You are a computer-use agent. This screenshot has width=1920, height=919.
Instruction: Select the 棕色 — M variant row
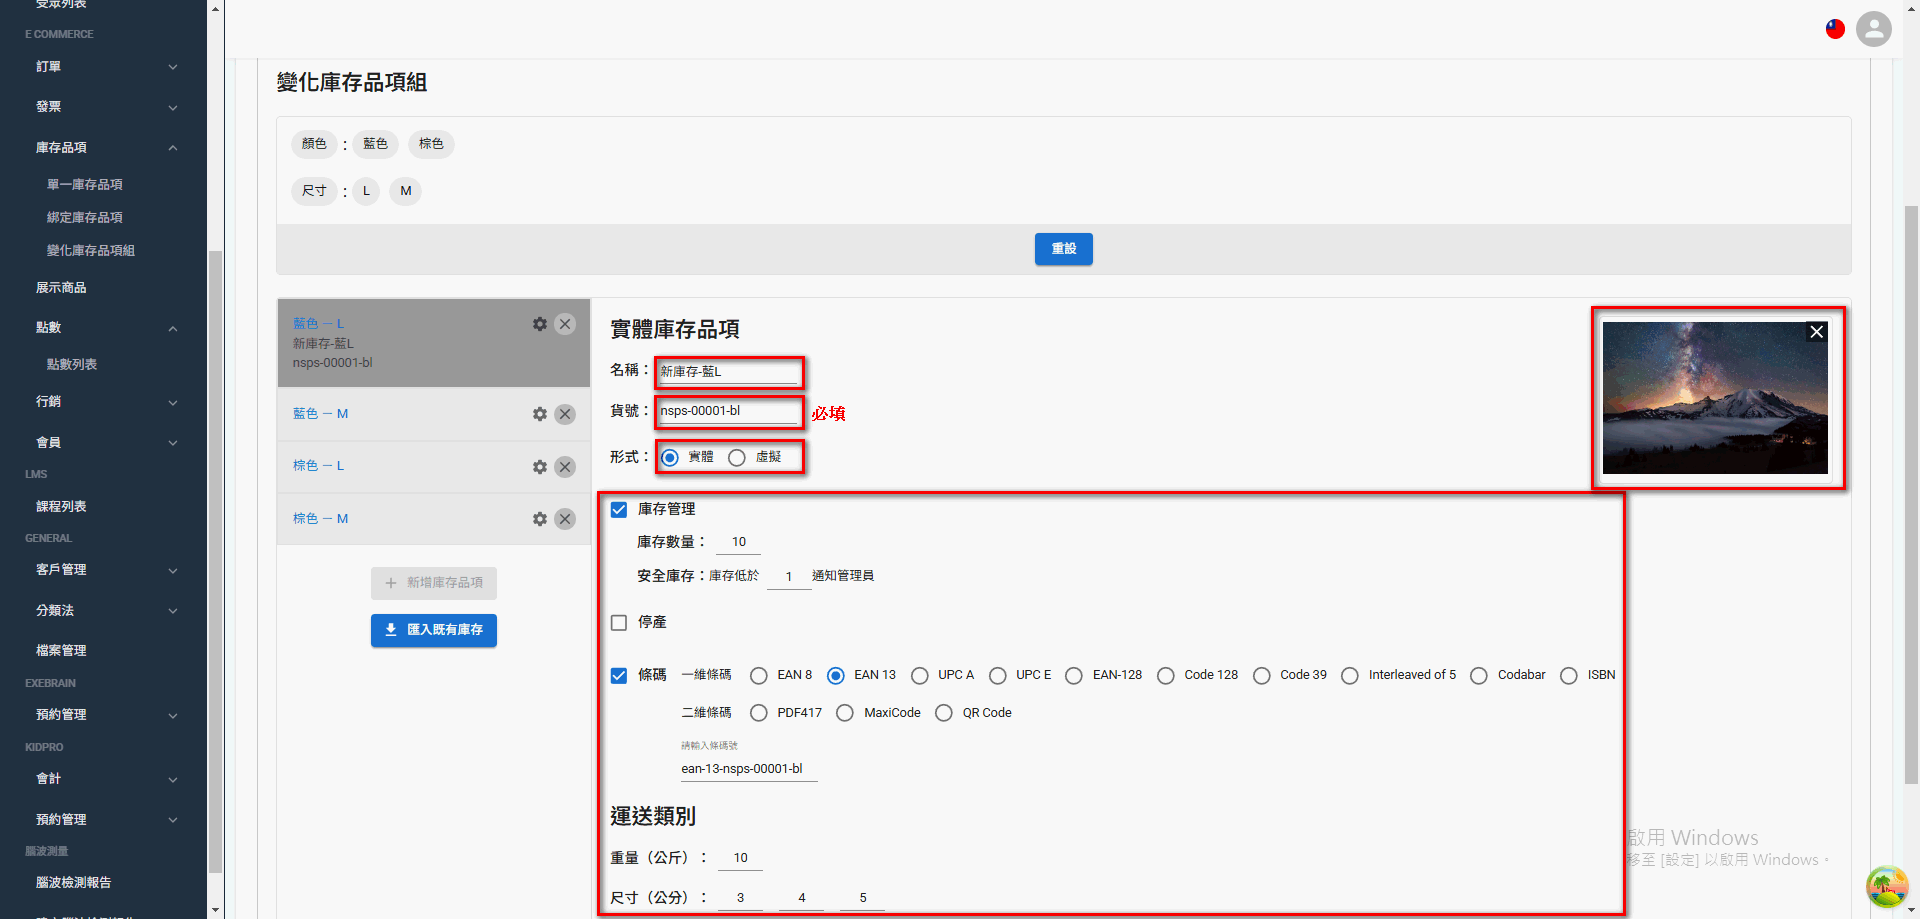pos(434,519)
